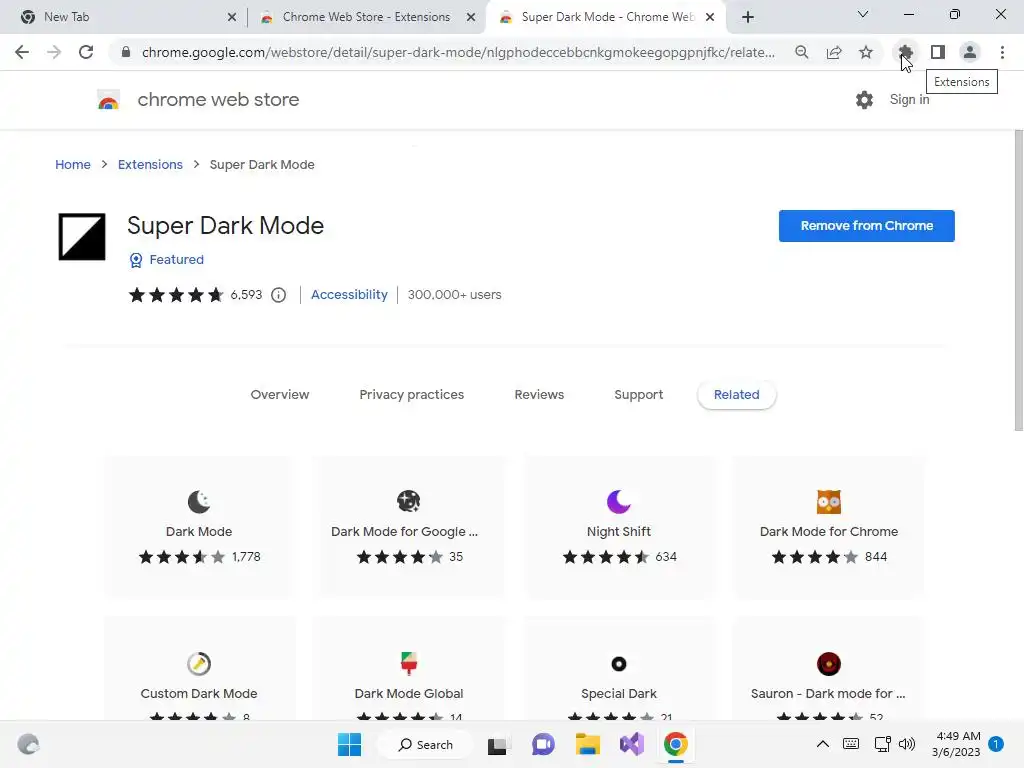Open the Windows Start menu
Screen dimensions: 1024x768
pyautogui.click(x=349, y=744)
